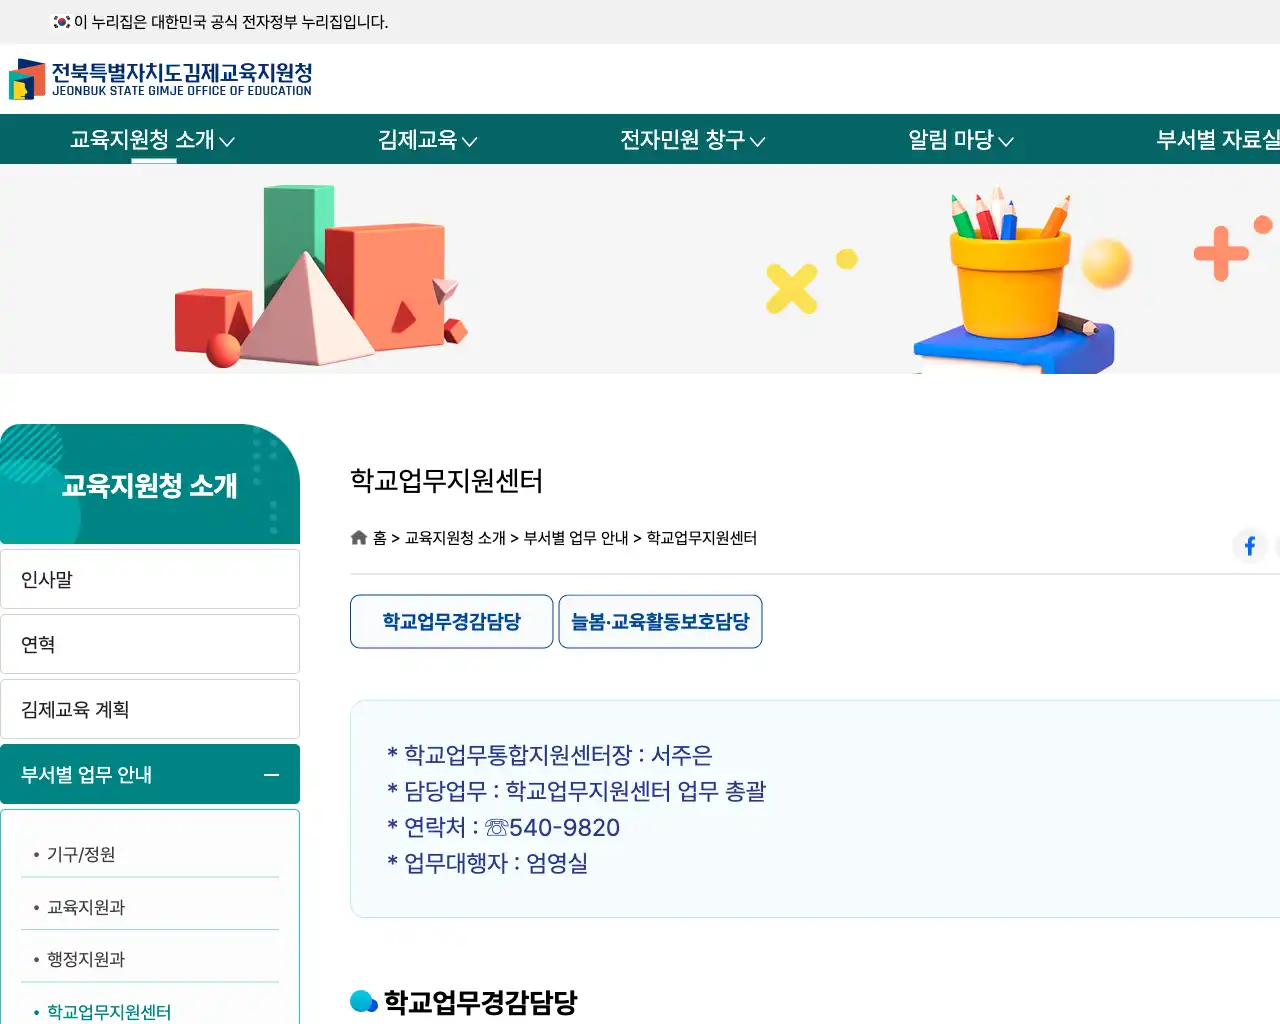The image size is (1280, 1024).
Task: Click the pencil cup banner illustration
Action: click(1015, 280)
